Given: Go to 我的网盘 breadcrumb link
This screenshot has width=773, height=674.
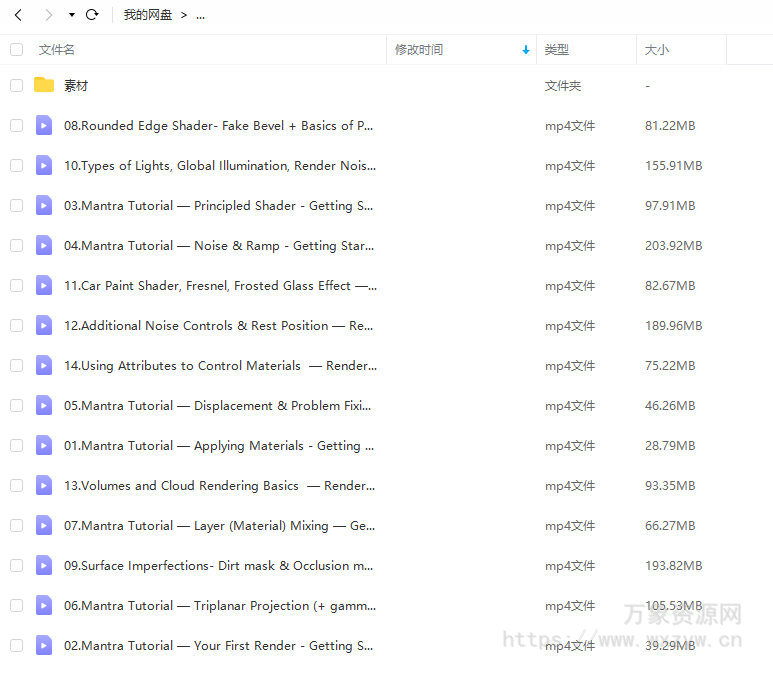Looking at the screenshot, I should 148,15.
